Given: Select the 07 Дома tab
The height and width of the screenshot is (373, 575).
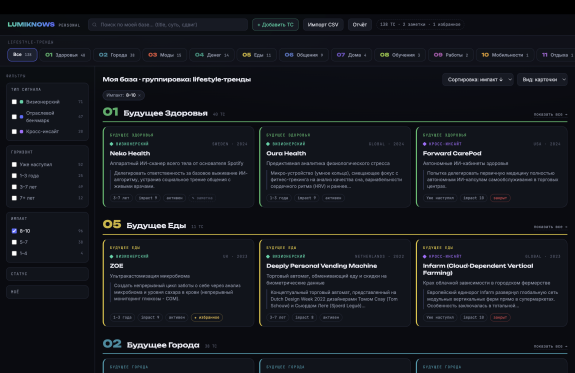Looking at the screenshot, I should [x=351, y=55].
